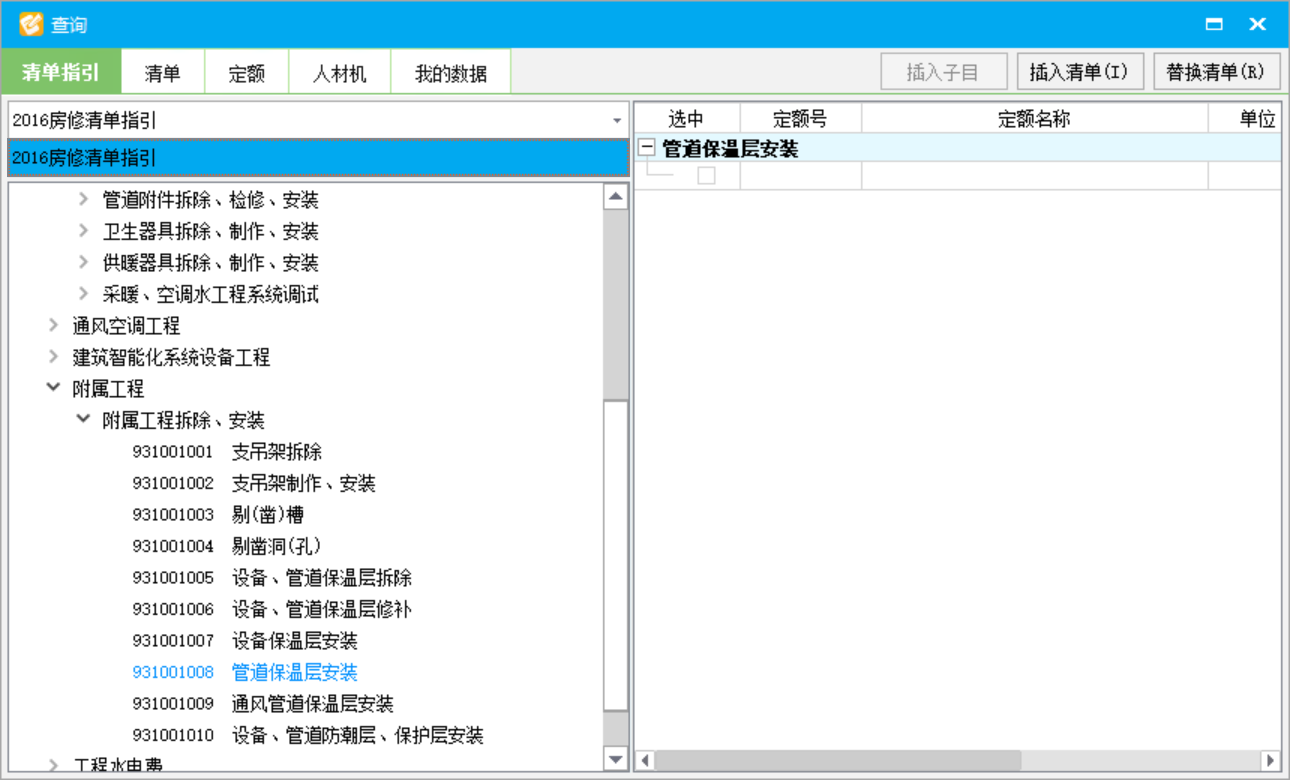
Task: Open the 2016房修清单指引 dropdown arrow
Action: 617,121
